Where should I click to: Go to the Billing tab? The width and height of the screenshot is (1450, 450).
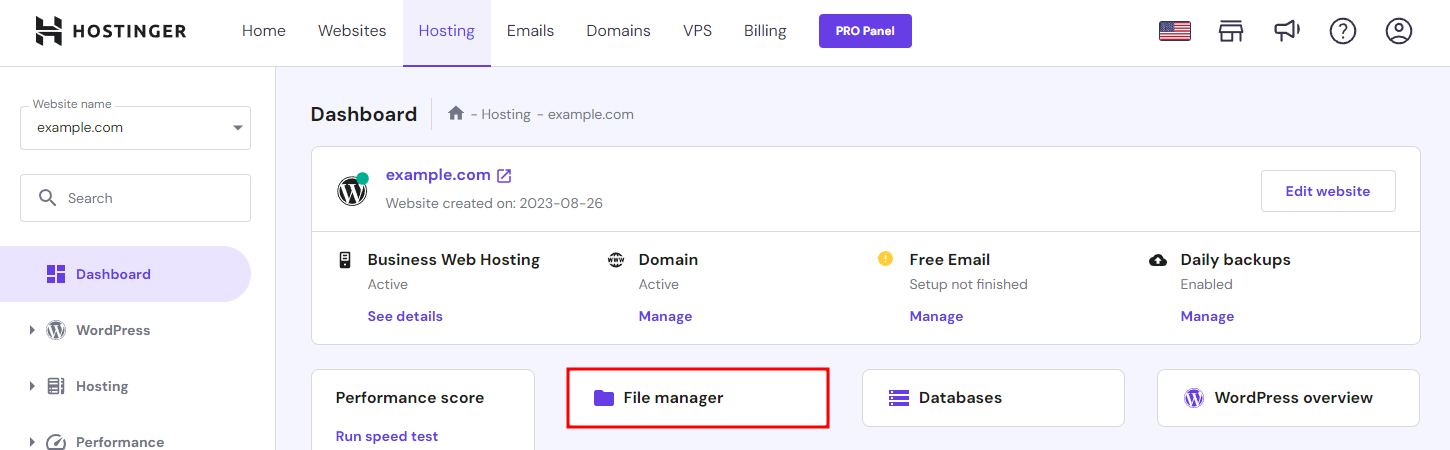pyautogui.click(x=765, y=31)
